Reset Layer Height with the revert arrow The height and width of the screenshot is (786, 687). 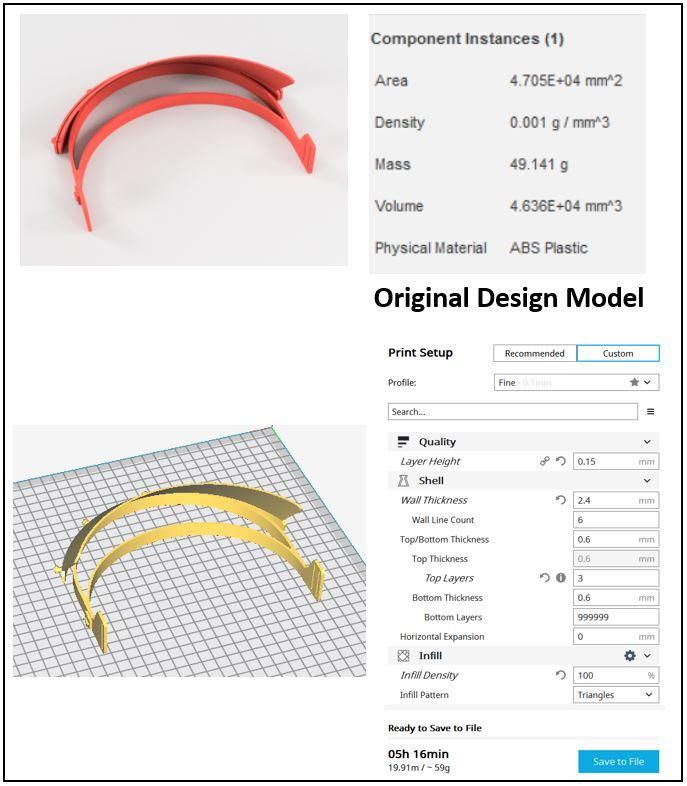(561, 461)
